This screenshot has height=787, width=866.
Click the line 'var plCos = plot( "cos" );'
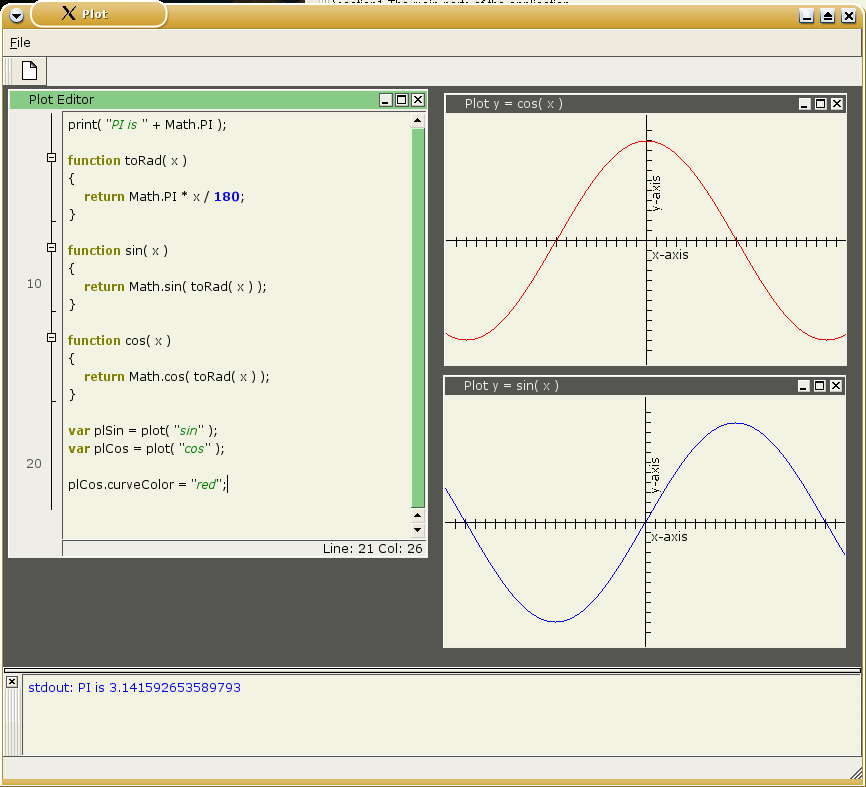146,448
